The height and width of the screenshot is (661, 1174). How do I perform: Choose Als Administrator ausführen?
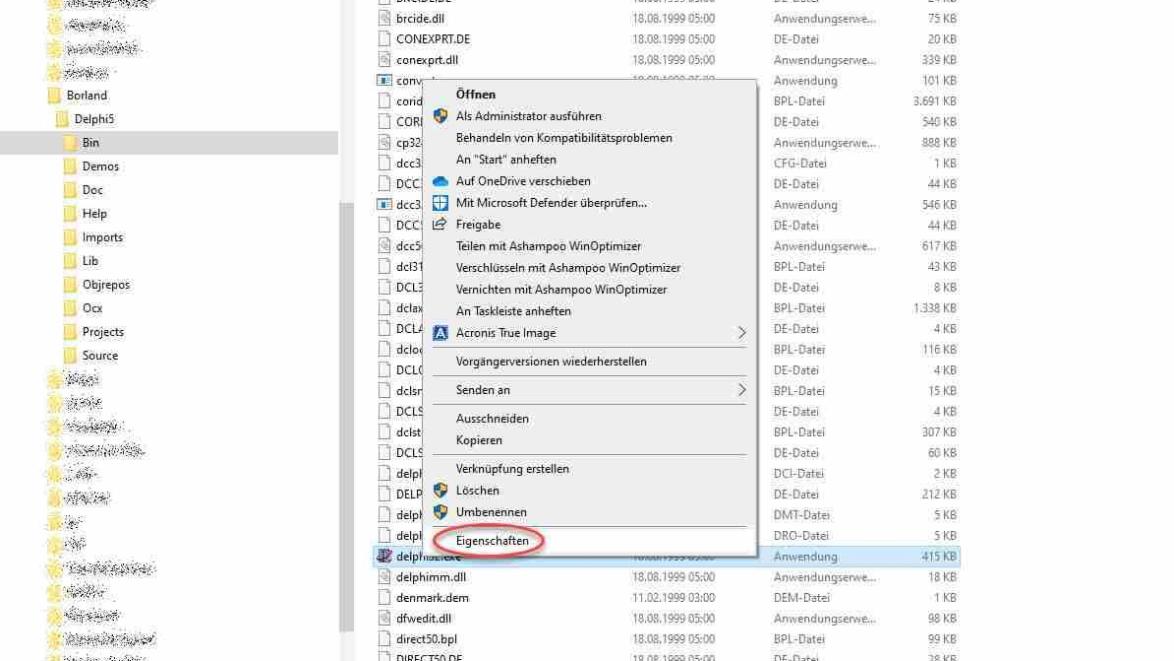pyautogui.click(x=528, y=116)
